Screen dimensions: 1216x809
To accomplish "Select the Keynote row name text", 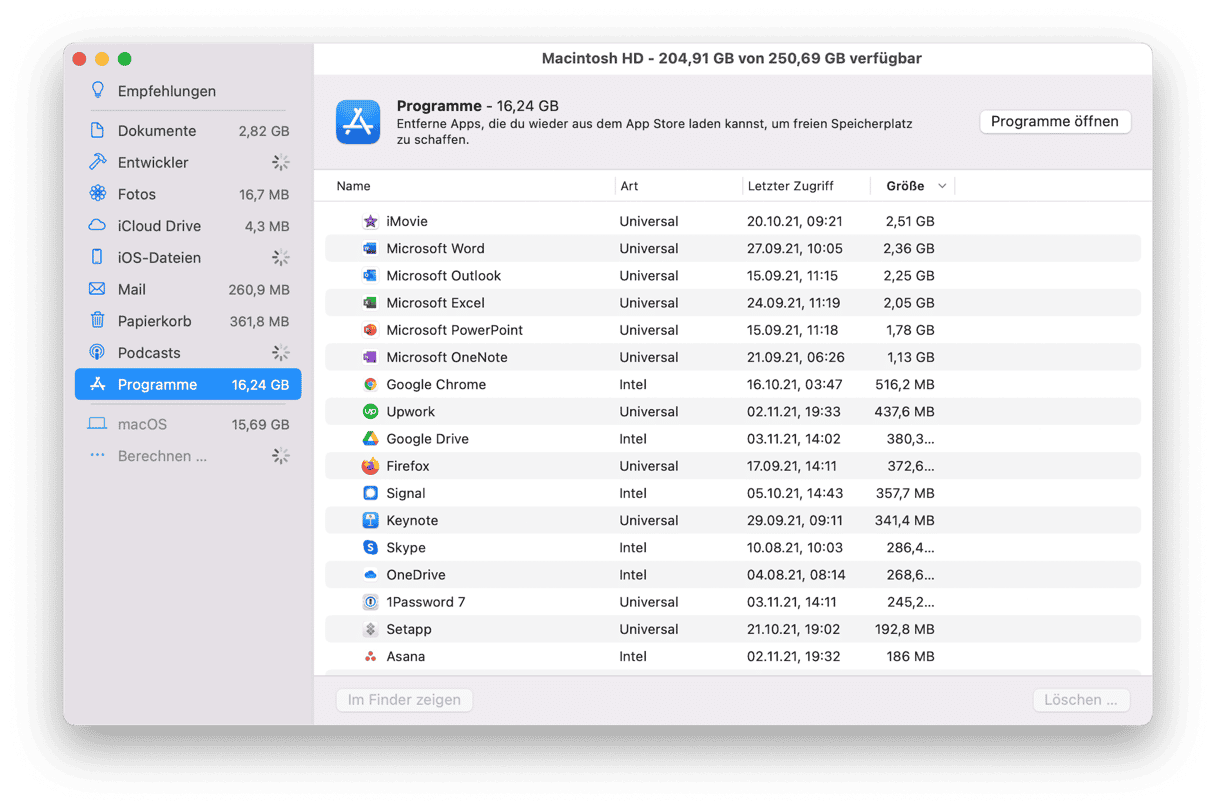I will 412,520.
